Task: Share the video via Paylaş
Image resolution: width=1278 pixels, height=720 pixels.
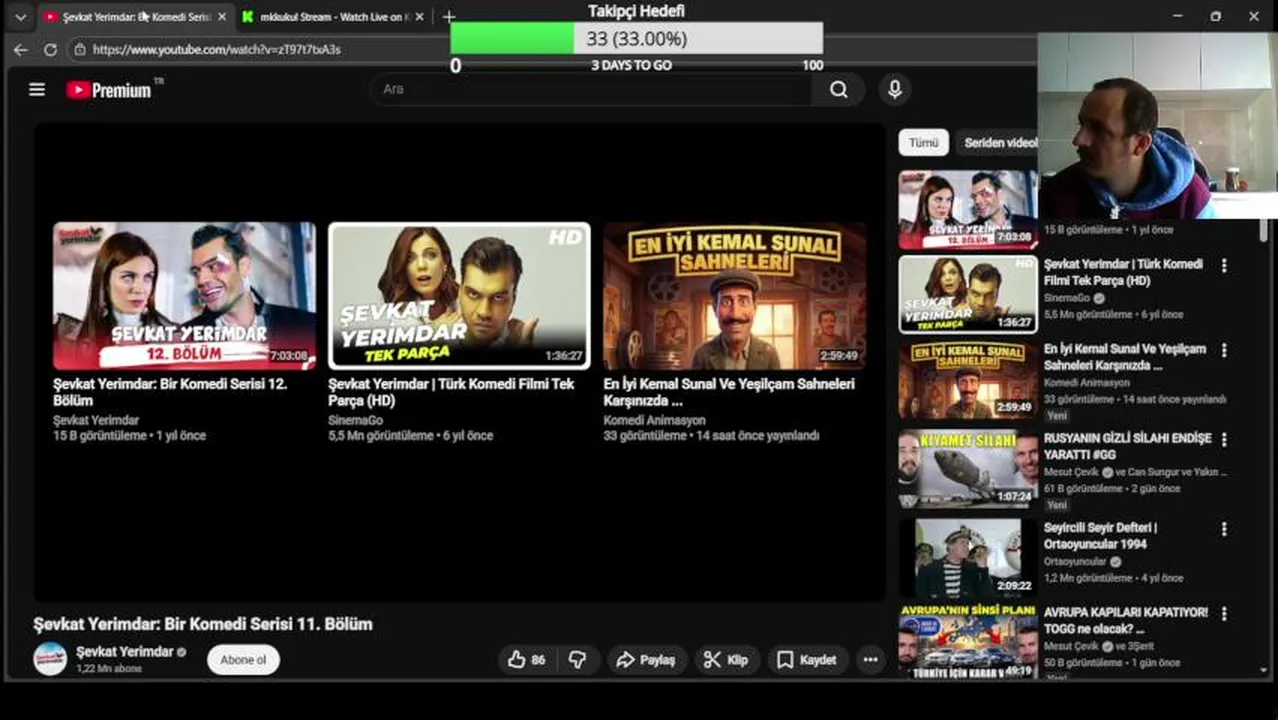Action: click(x=646, y=660)
